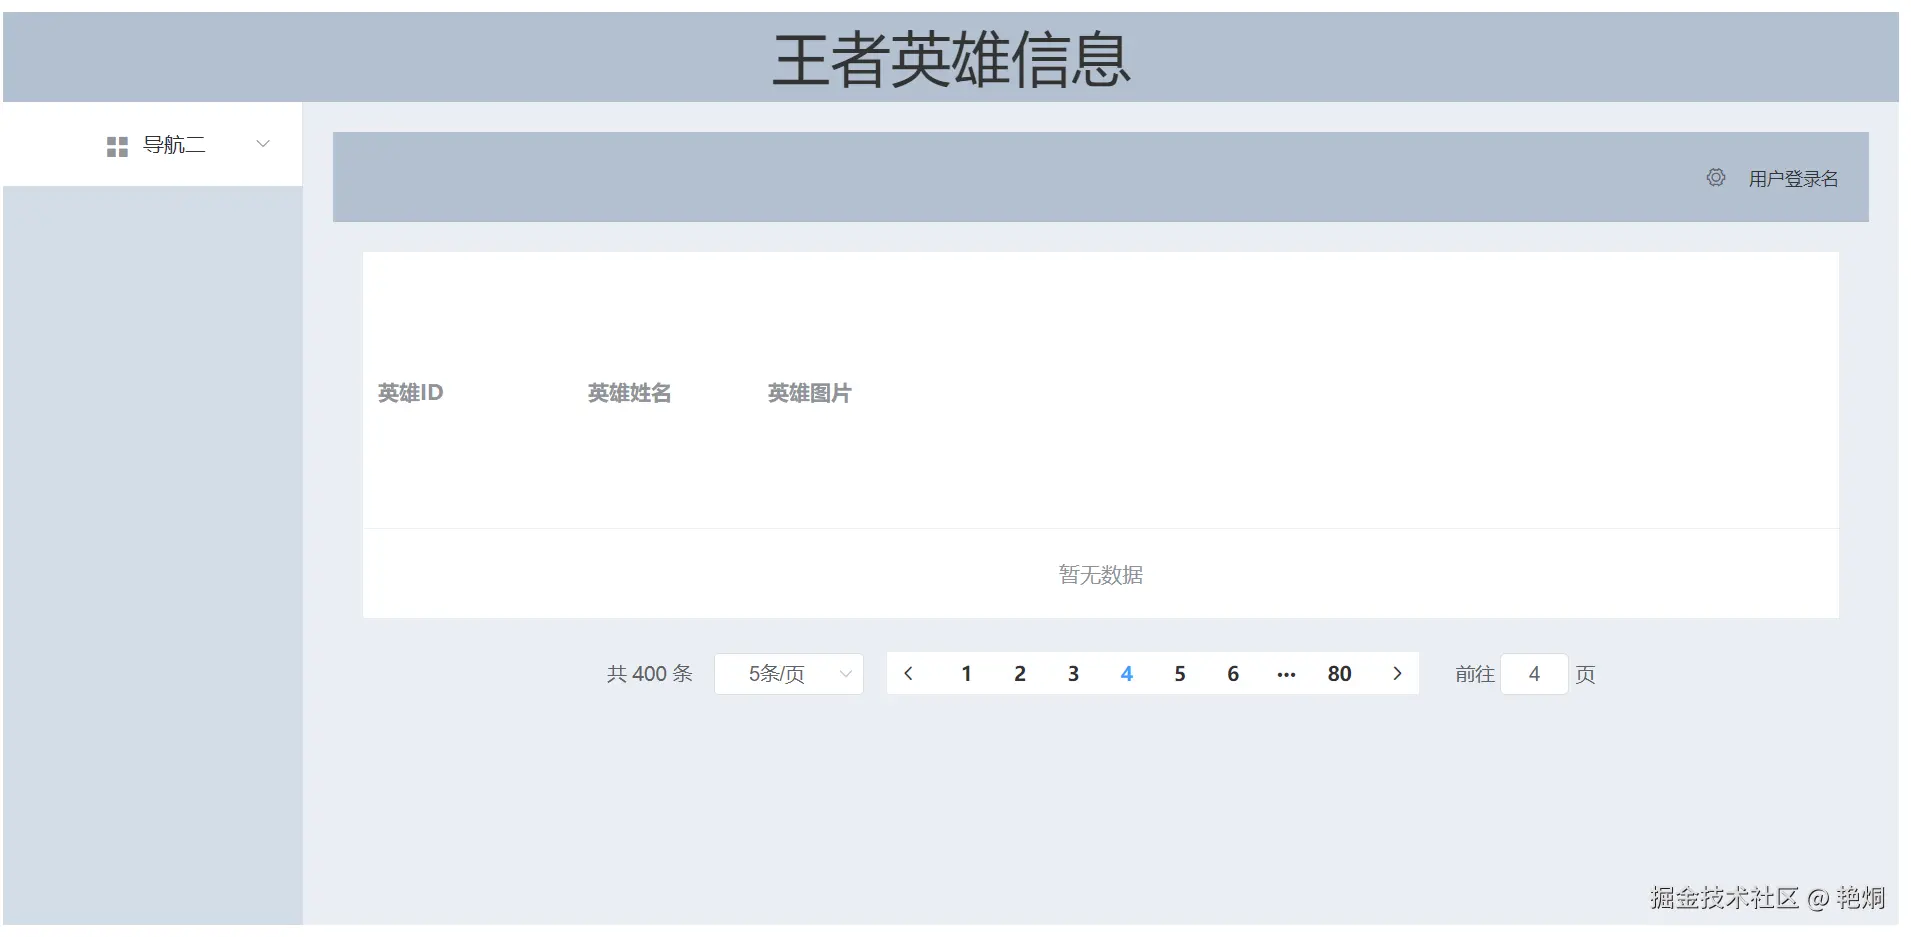
Task: Click the next page arrow in pagination
Action: [1397, 673]
